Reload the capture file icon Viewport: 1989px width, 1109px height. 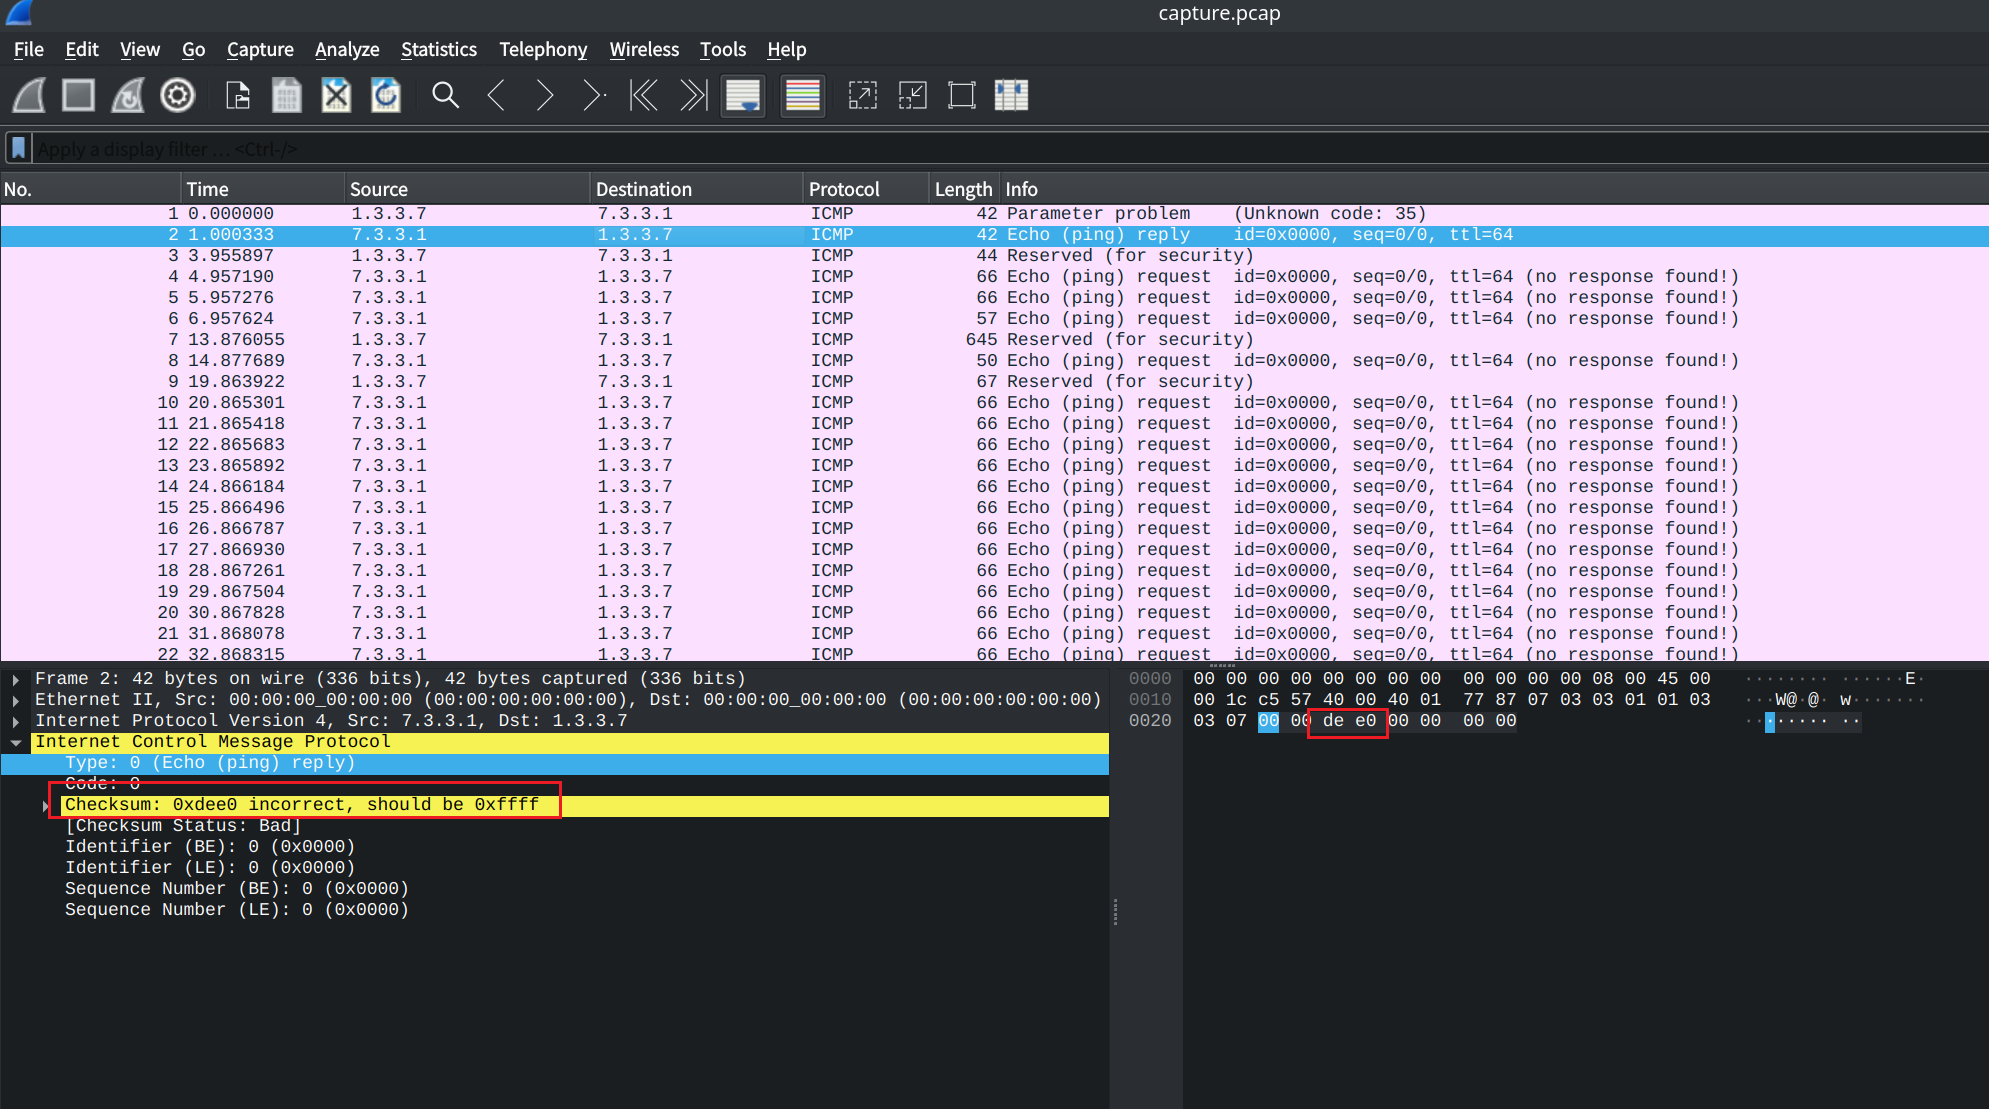tap(386, 96)
